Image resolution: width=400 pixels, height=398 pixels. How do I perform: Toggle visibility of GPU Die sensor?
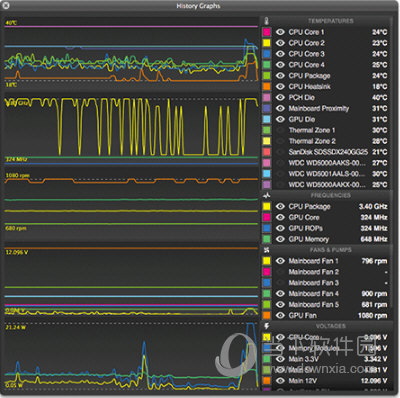pos(280,119)
